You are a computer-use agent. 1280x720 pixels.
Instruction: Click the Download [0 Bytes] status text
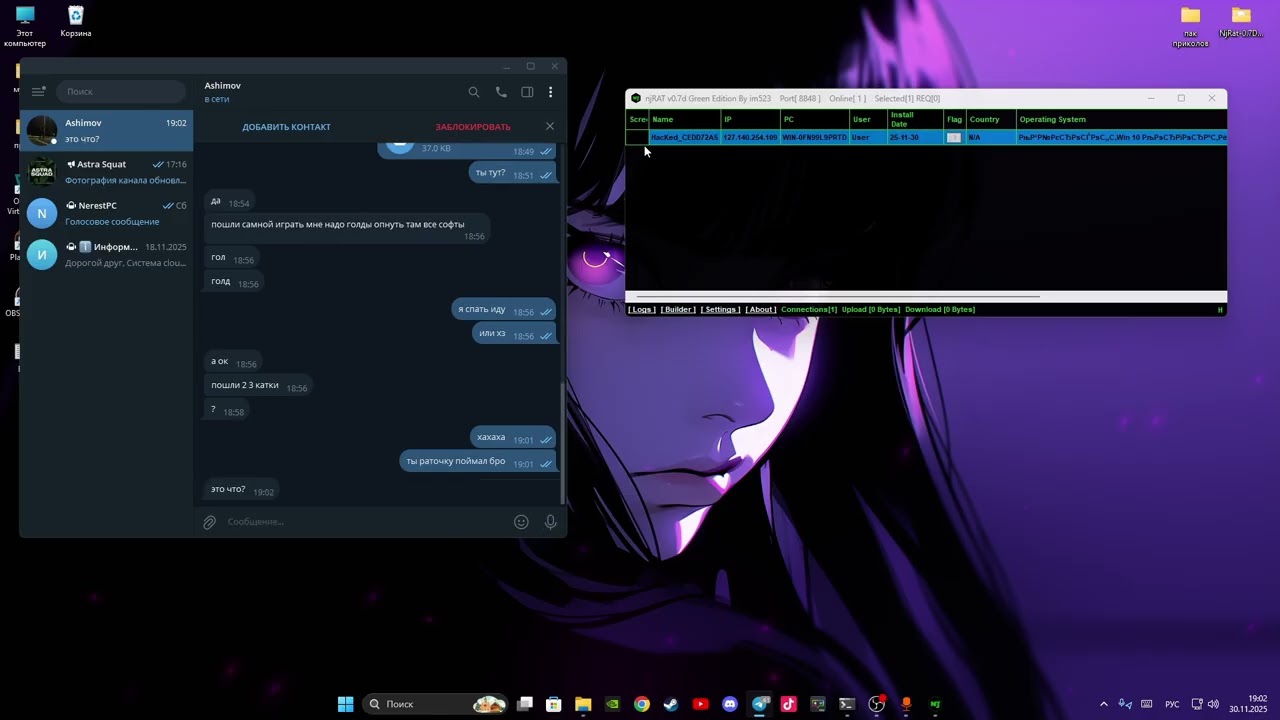pos(940,310)
